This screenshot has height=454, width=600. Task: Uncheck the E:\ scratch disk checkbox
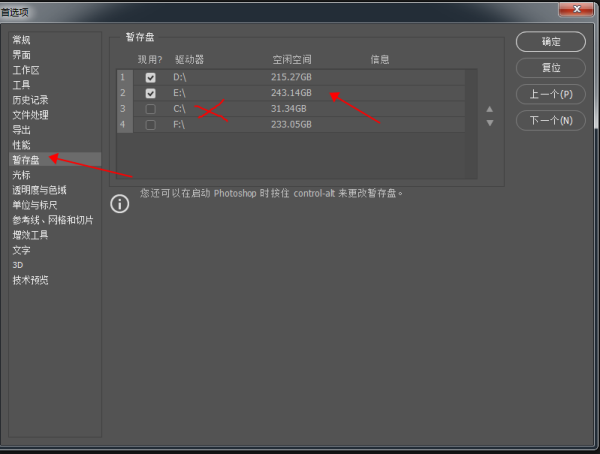point(150,93)
